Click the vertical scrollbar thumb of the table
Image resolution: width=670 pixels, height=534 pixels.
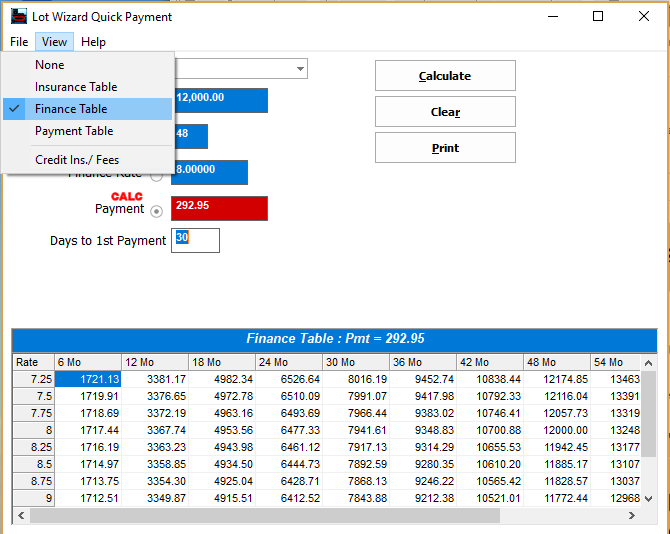click(x=648, y=414)
